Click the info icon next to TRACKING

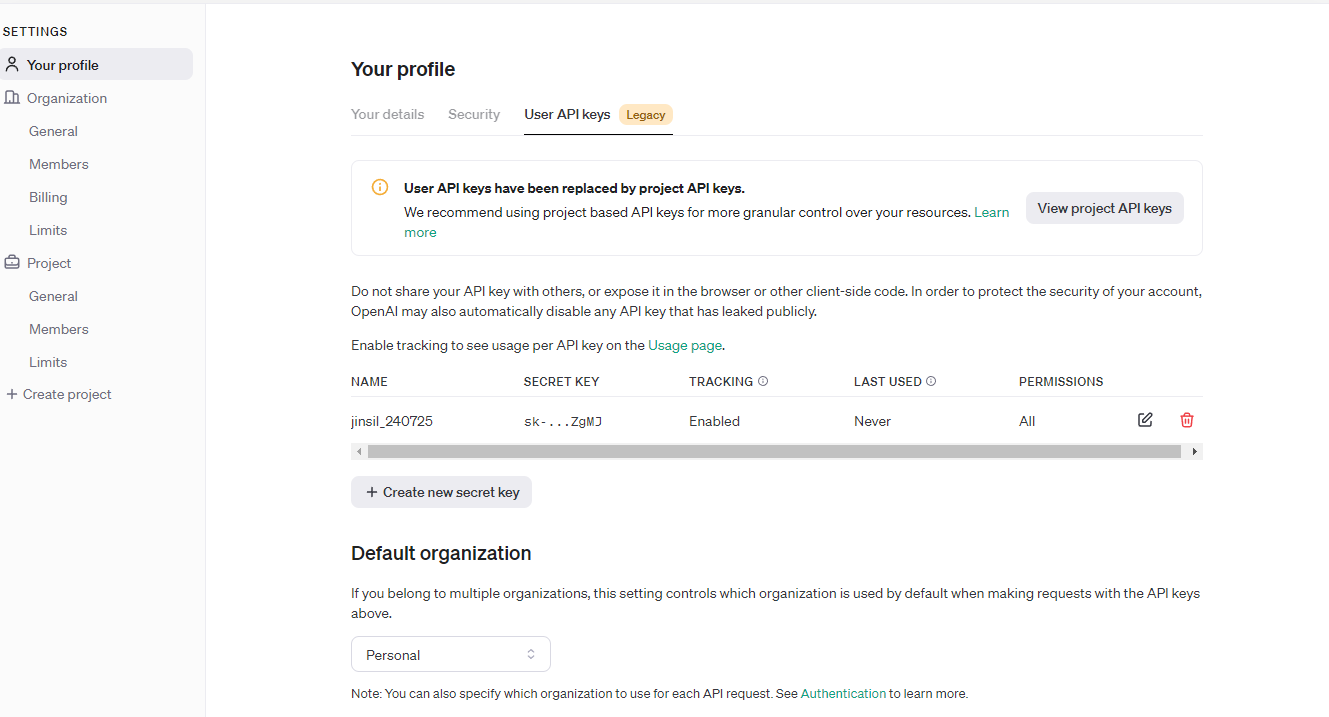(763, 381)
